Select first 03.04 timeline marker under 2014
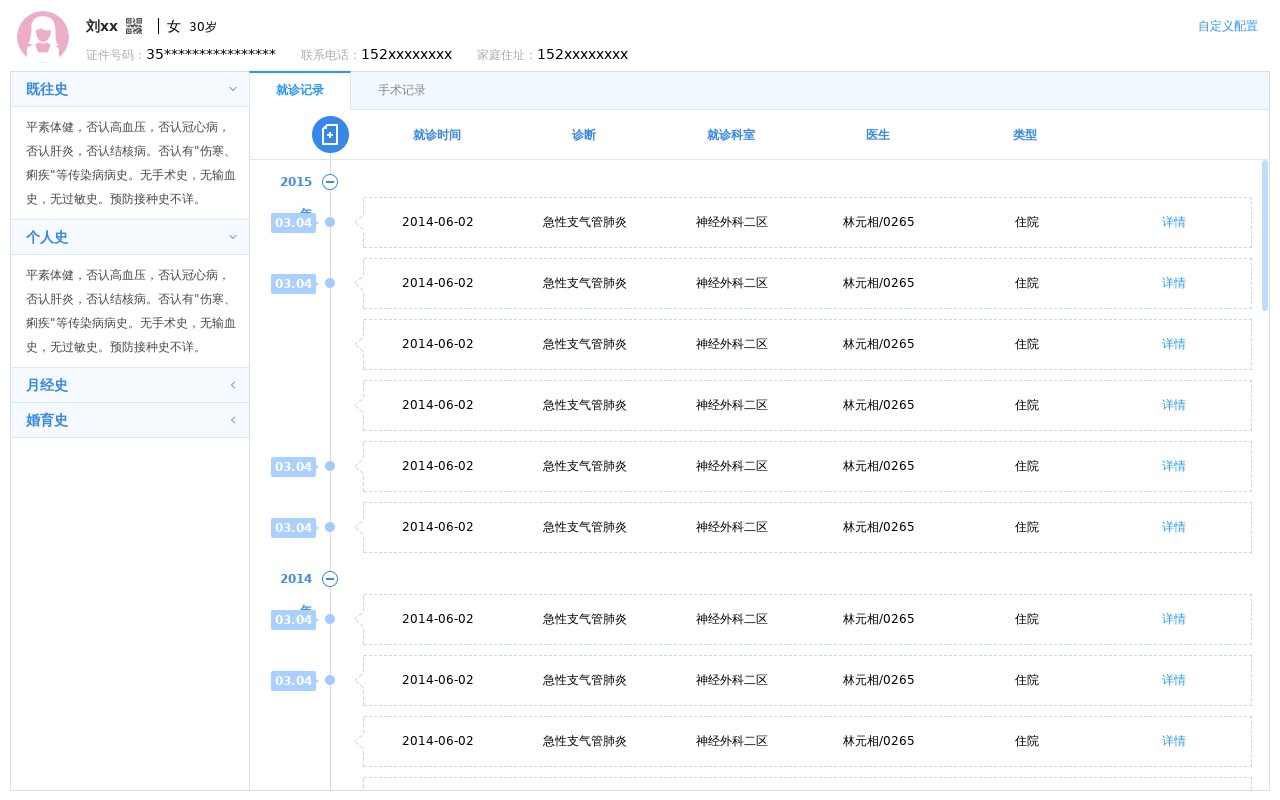 (x=294, y=619)
